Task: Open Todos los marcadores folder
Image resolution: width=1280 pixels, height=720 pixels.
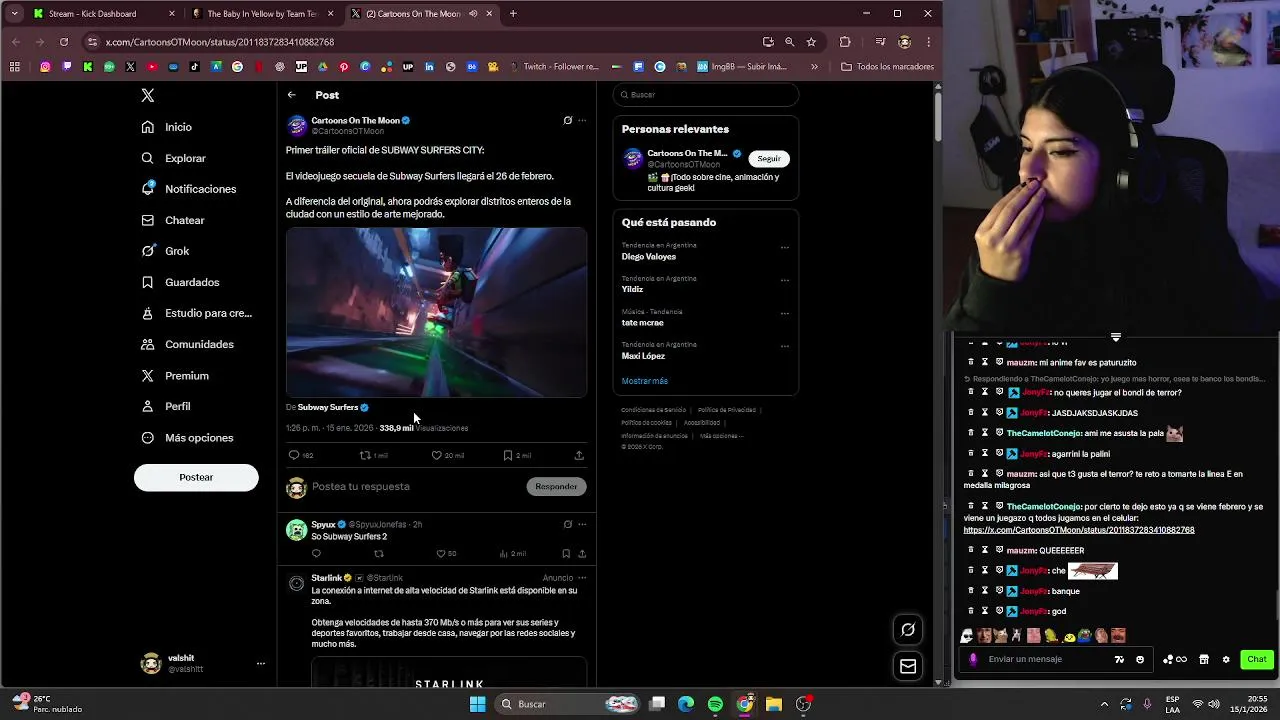Action: click(x=888, y=67)
